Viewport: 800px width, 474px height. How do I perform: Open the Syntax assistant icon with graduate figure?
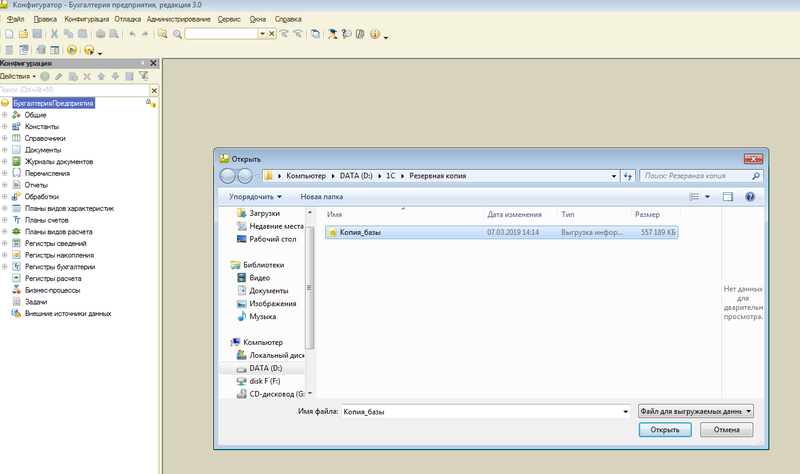(332, 34)
